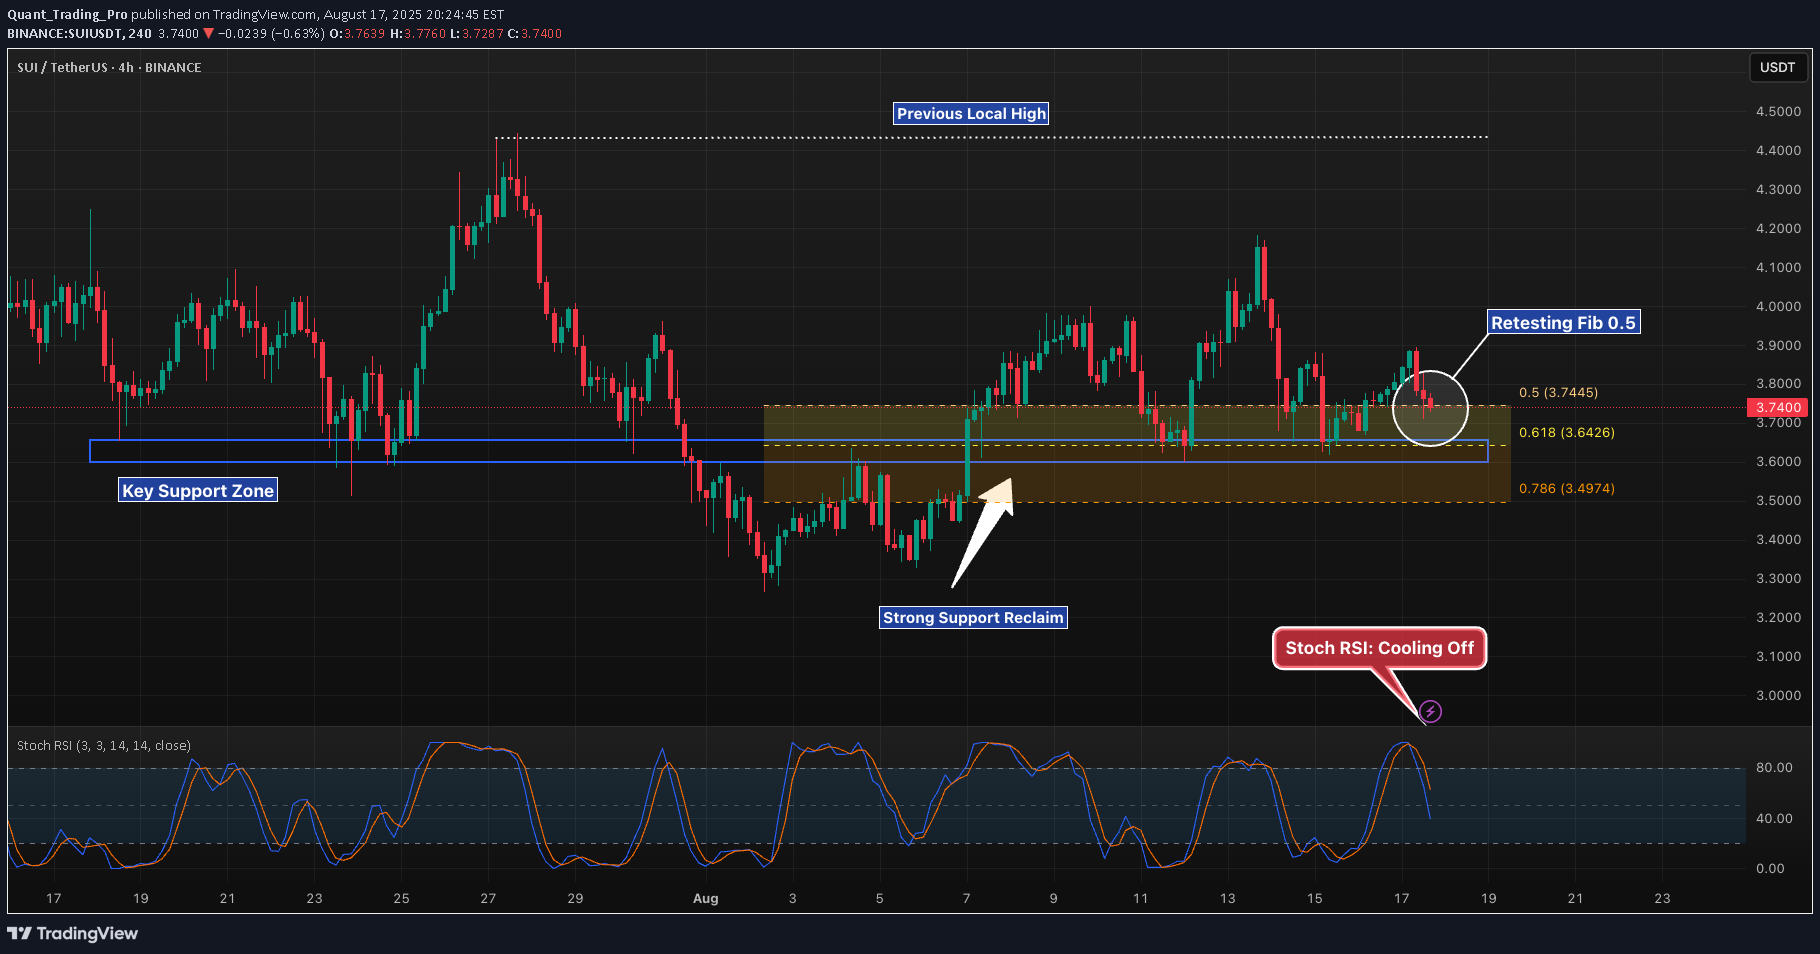The width and height of the screenshot is (1820, 954).
Task: Click the 40.00 Stoch RSI axis label
Action: pos(1774,818)
